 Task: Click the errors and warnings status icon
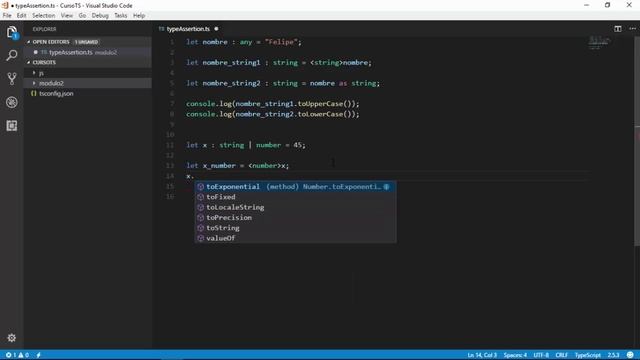pyautogui.click(x=17, y=355)
